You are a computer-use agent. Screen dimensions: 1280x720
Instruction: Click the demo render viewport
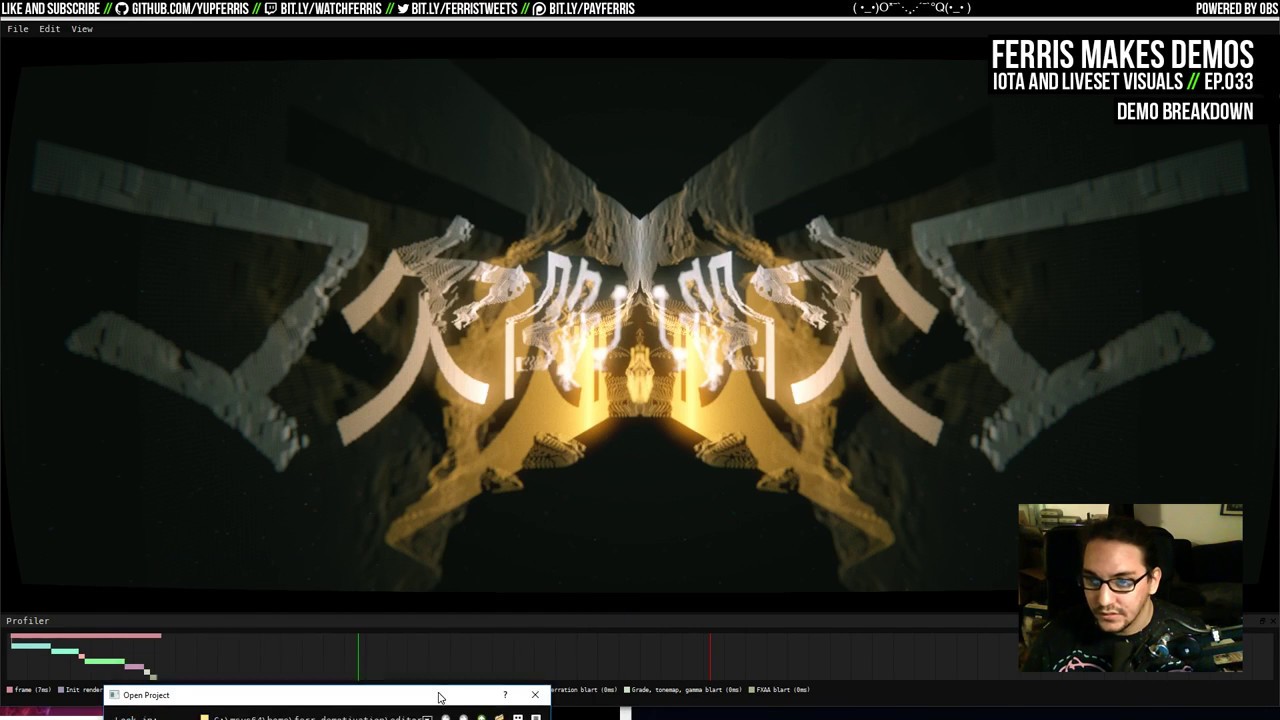pyautogui.click(x=640, y=325)
